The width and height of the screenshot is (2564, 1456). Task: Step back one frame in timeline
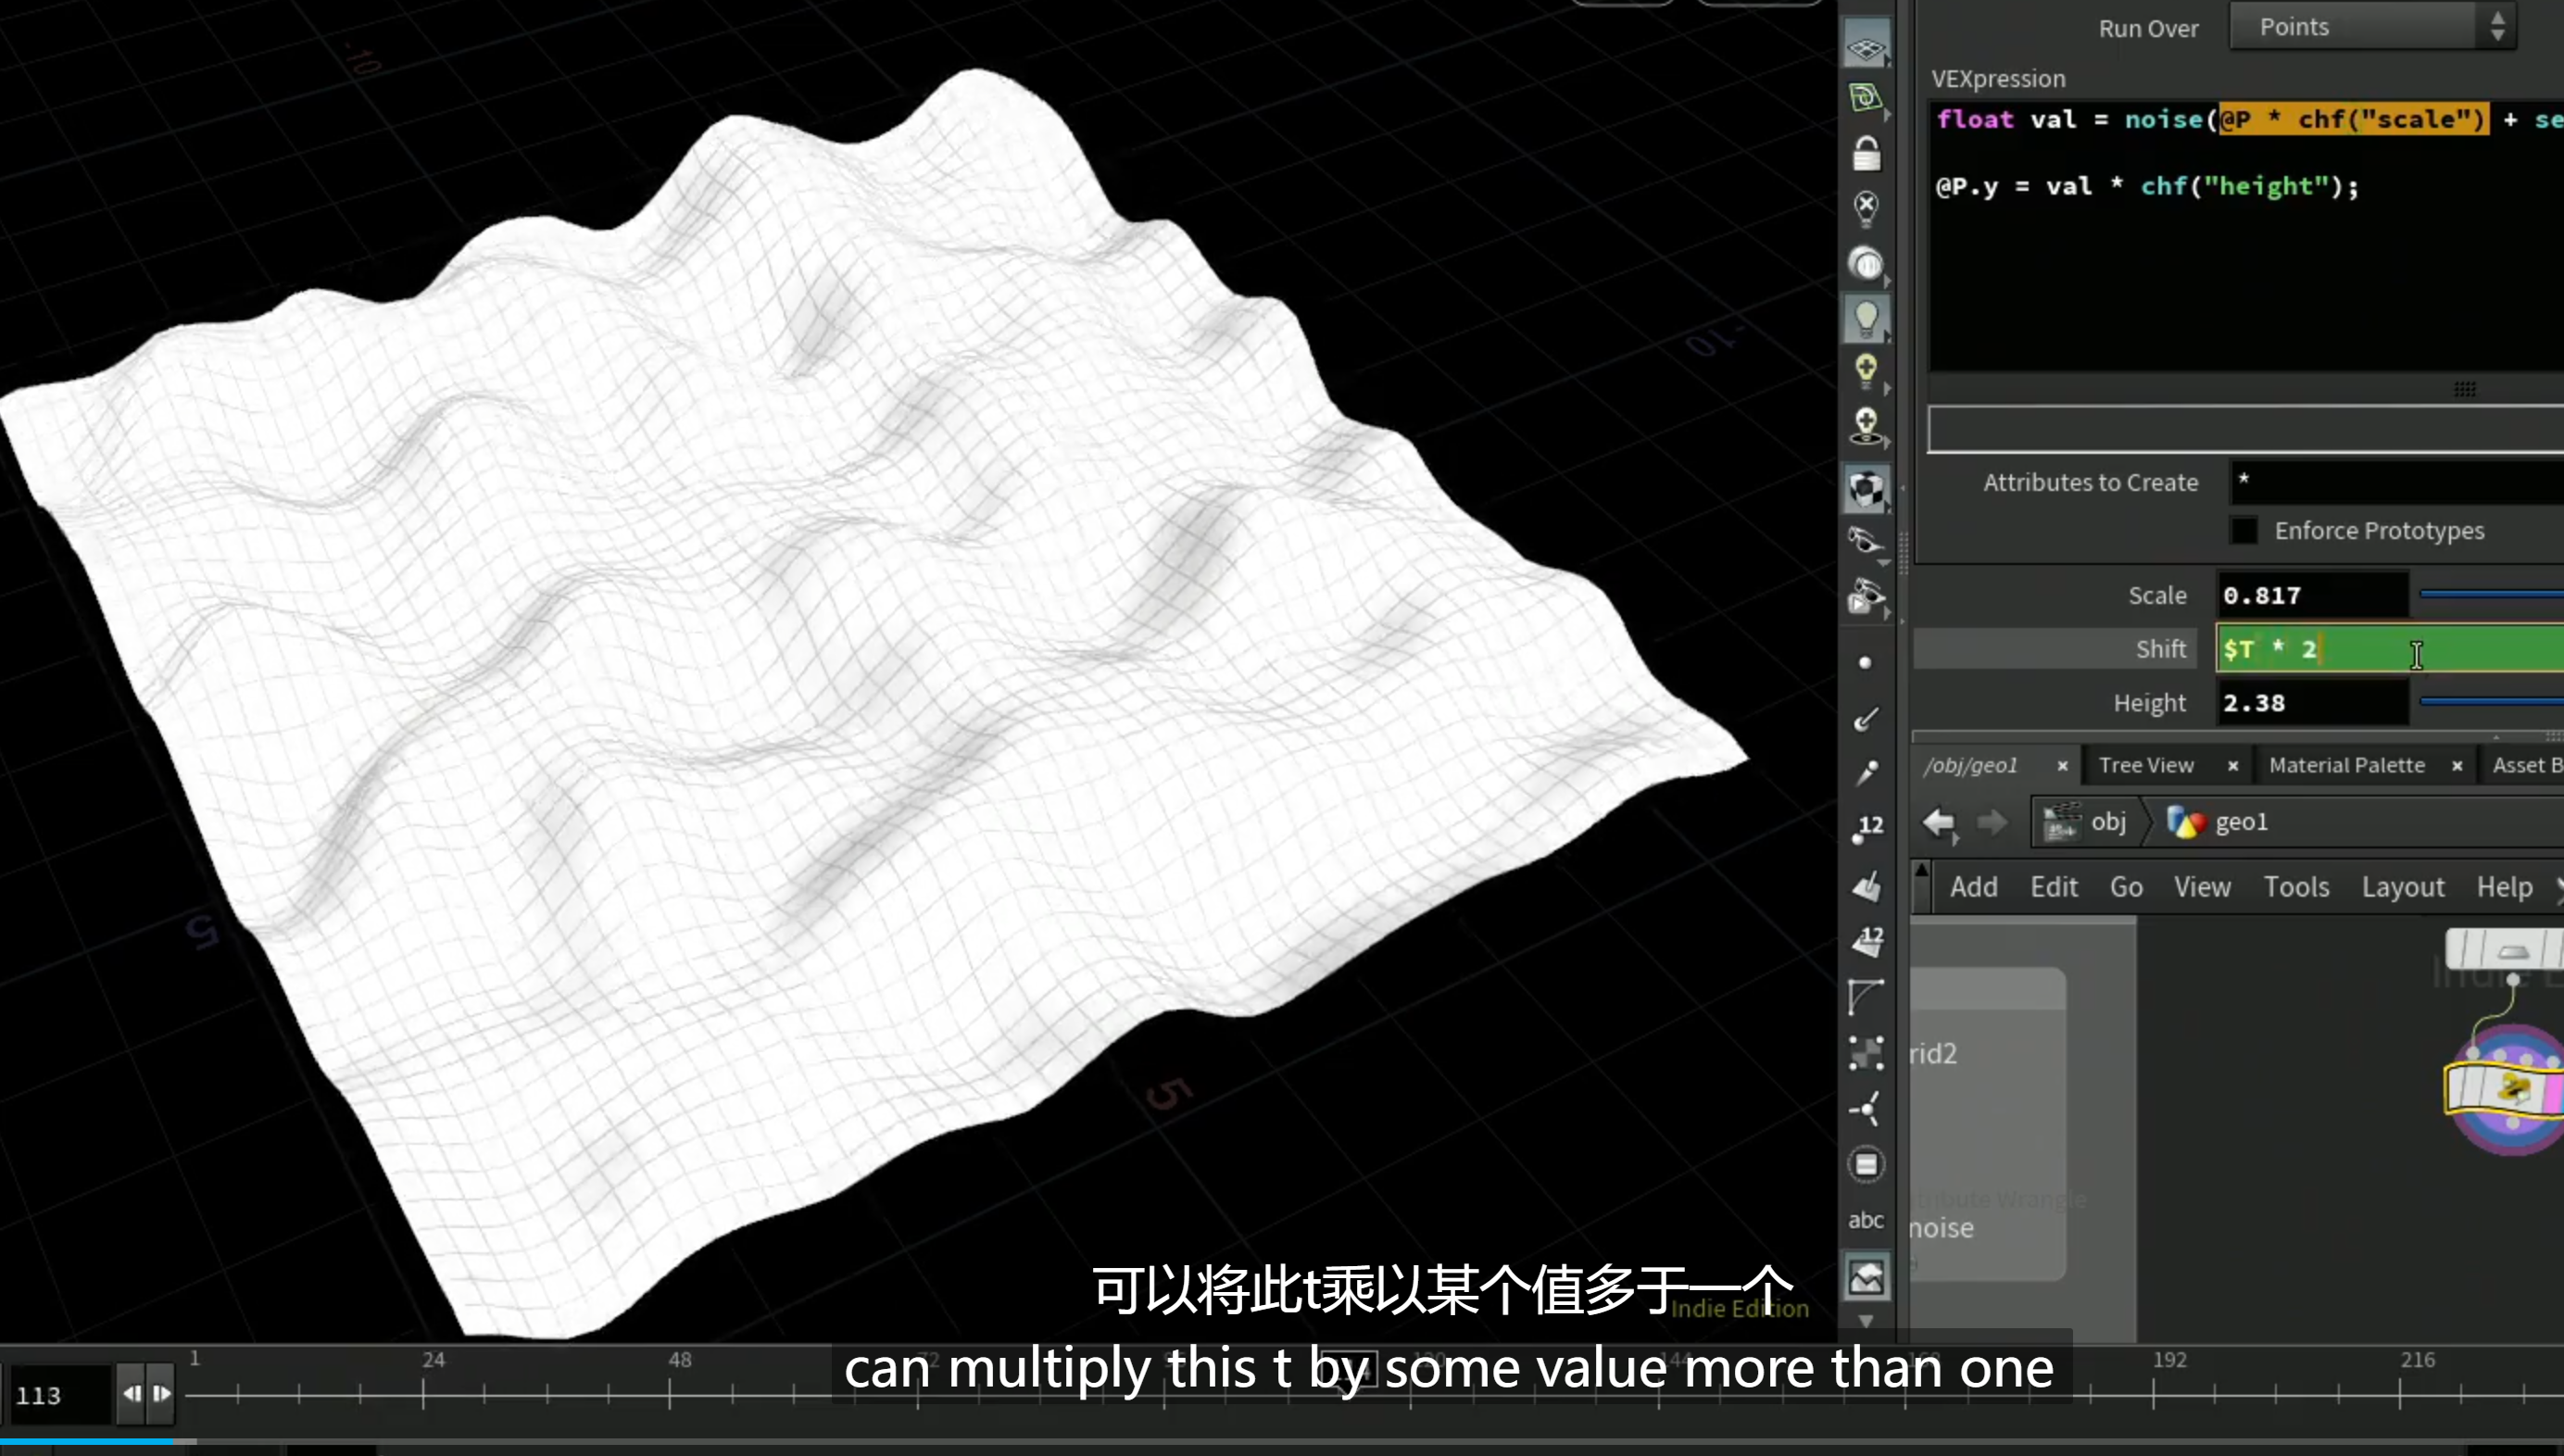tap(132, 1393)
